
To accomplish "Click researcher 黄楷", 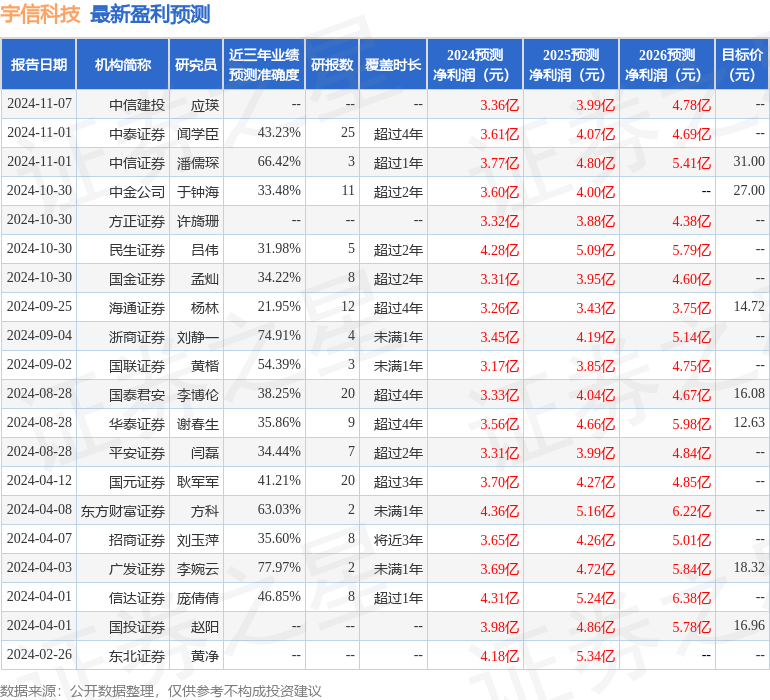I will pyautogui.click(x=205, y=366).
